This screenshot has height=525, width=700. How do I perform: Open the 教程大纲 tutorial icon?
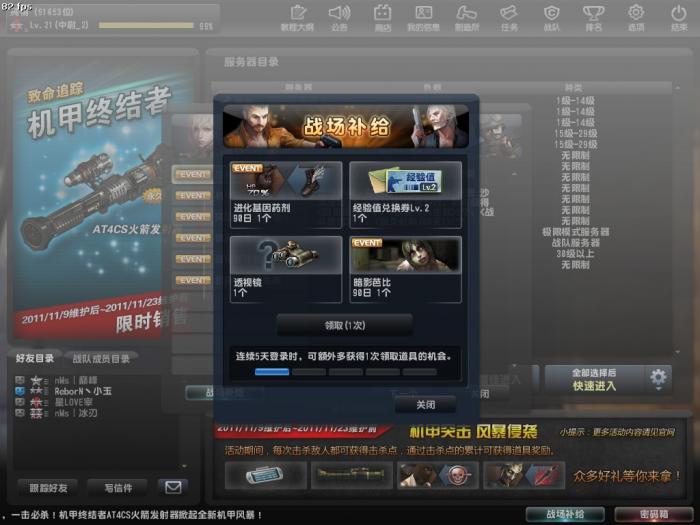coord(298,18)
